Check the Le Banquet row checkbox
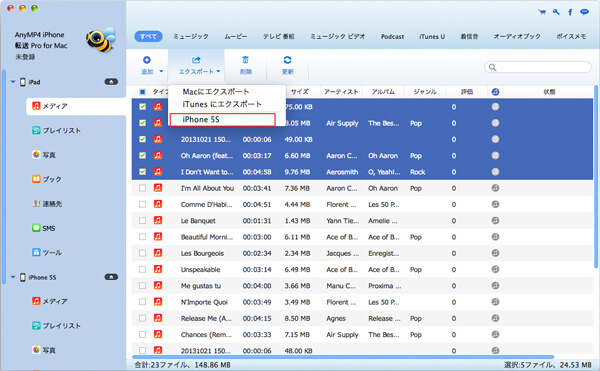This screenshot has width=600, height=371. [x=142, y=220]
